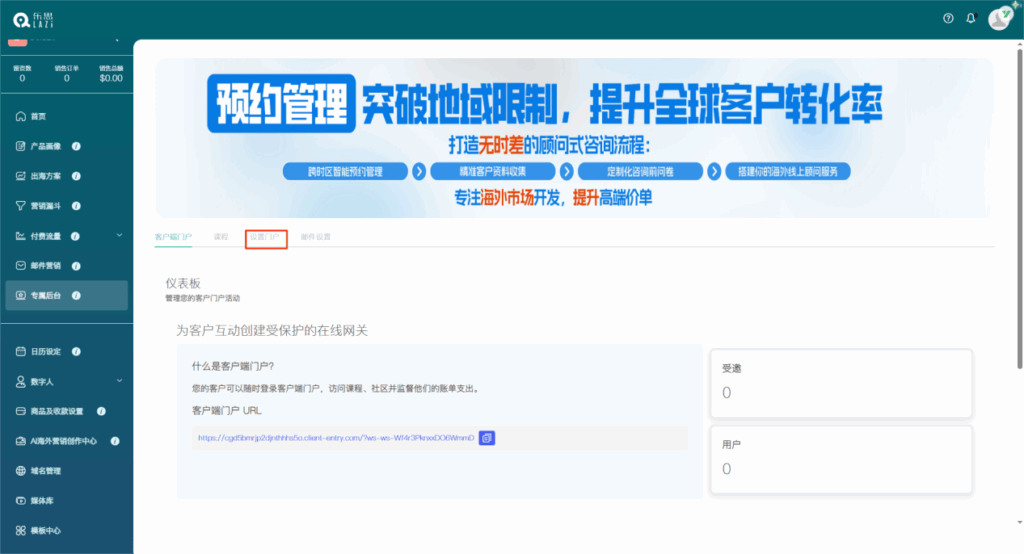The width and height of the screenshot is (1024, 554).
Task: Open the account dropdown at sidebar top
Action: (x=117, y=41)
